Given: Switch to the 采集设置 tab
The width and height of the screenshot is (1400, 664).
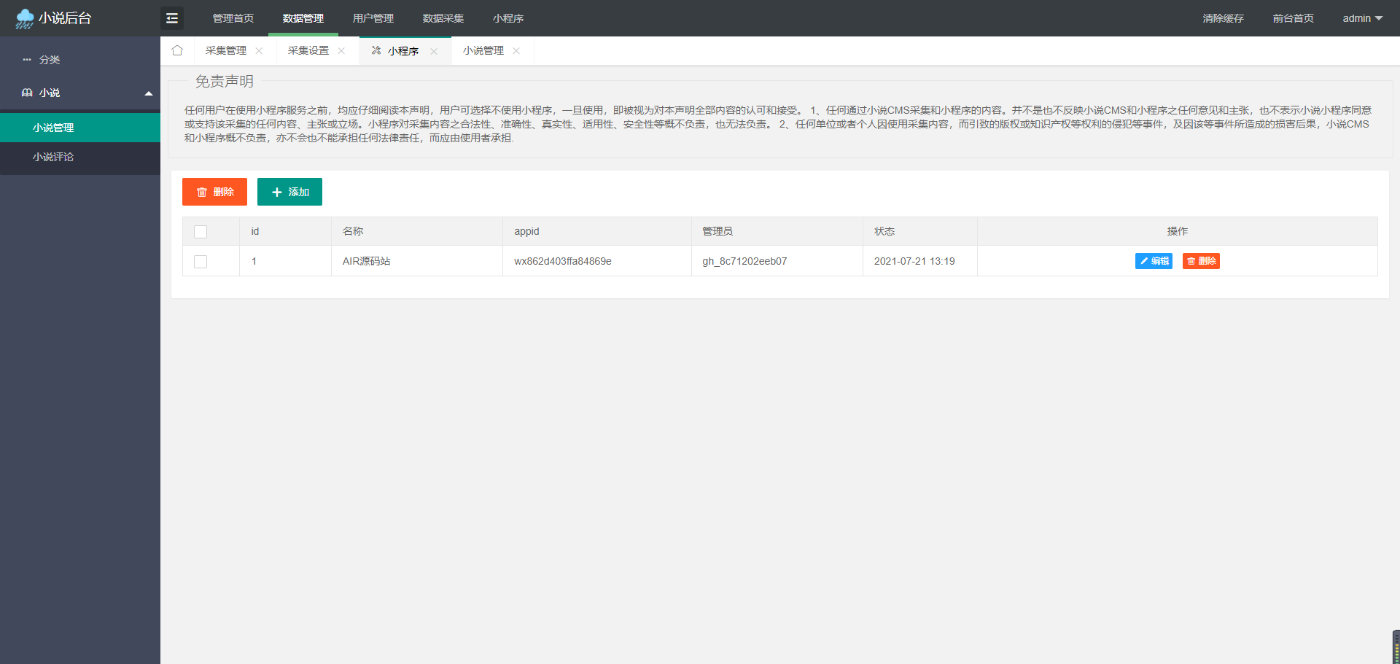Looking at the screenshot, I should pos(308,51).
